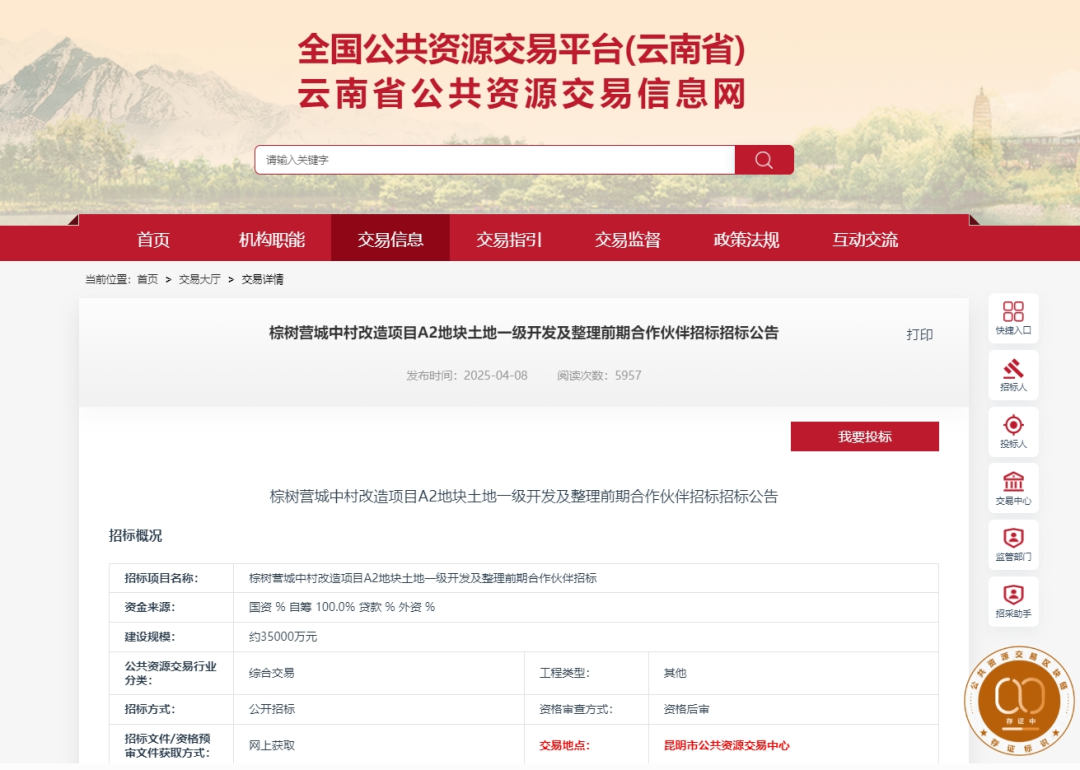The width and height of the screenshot is (1080, 770).
Task: Open the 快捷入口 quick access panel
Action: [x=1013, y=316]
